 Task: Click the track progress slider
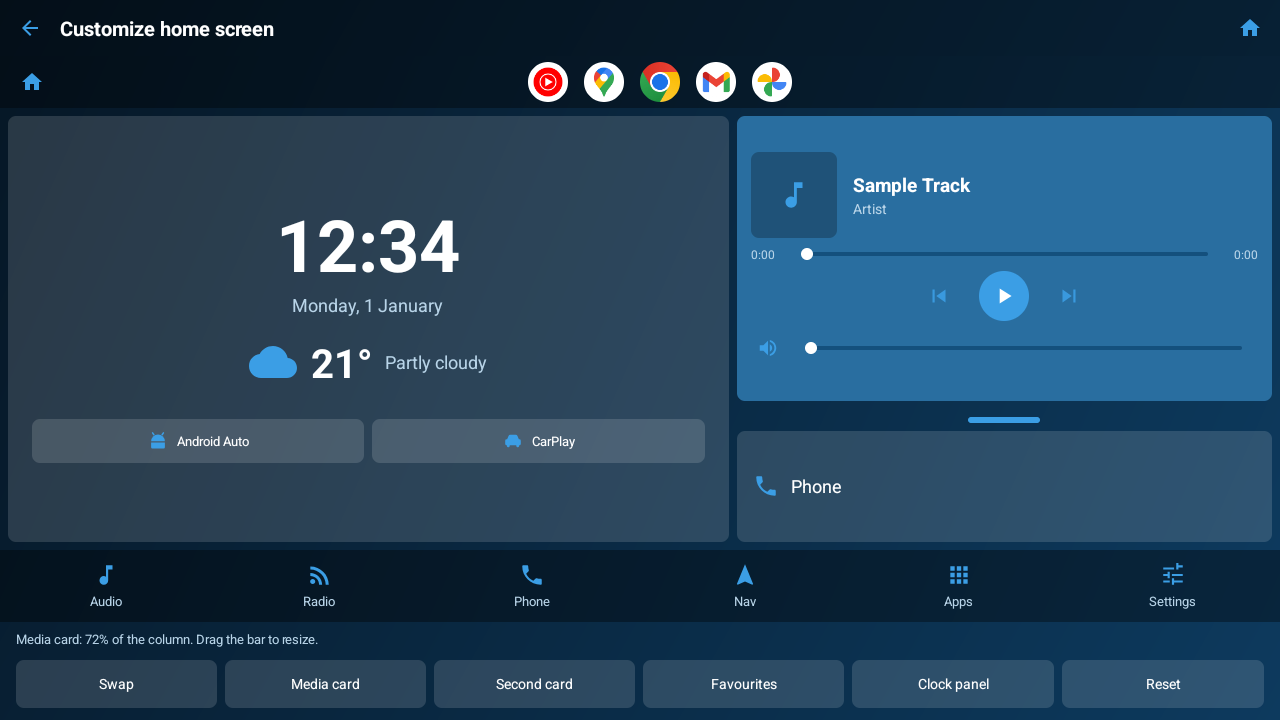[1004, 254]
